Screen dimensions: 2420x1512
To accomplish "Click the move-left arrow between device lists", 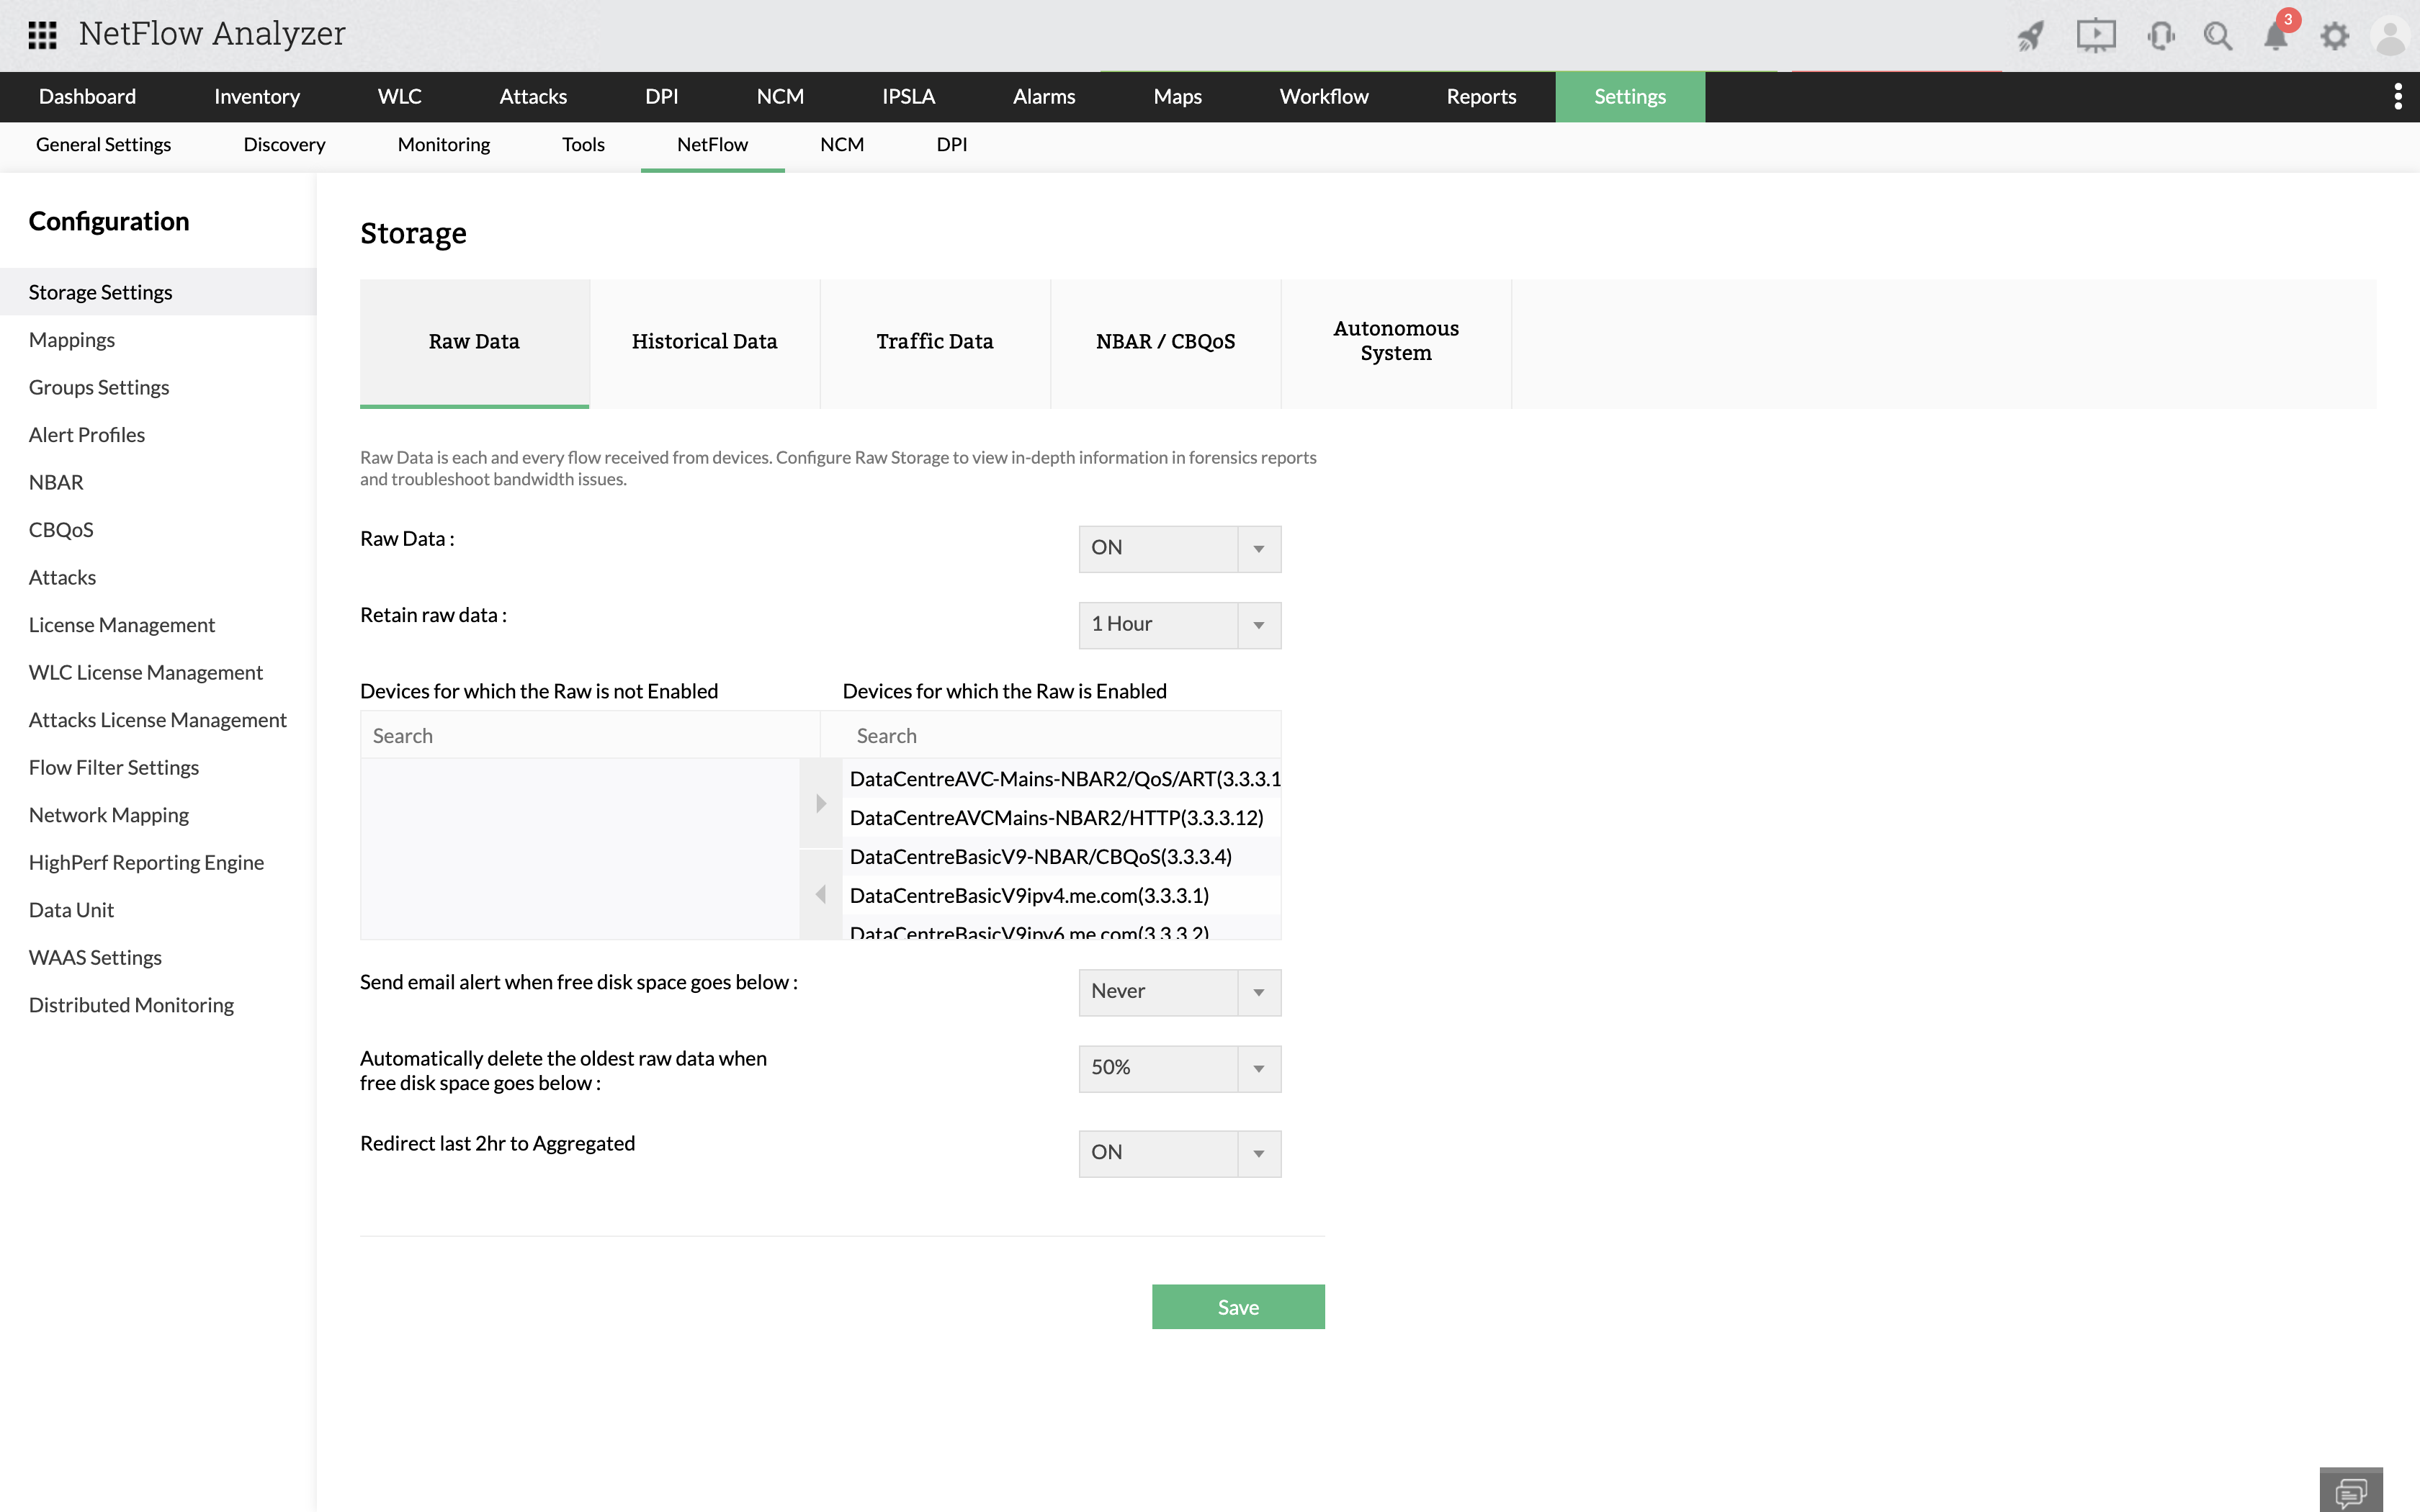I will pyautogui.click(x=821, y=894).
